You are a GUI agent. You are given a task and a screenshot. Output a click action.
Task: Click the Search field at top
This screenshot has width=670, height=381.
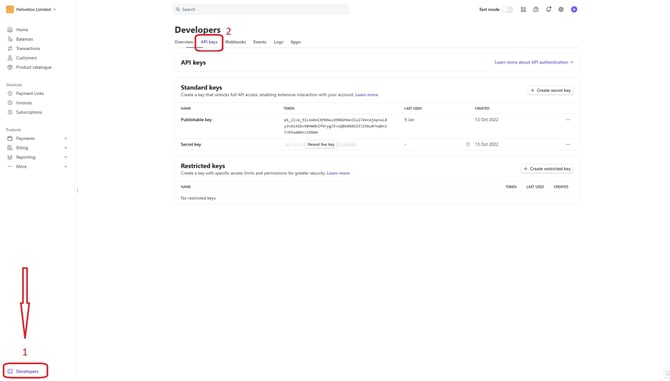coord(260,9)
